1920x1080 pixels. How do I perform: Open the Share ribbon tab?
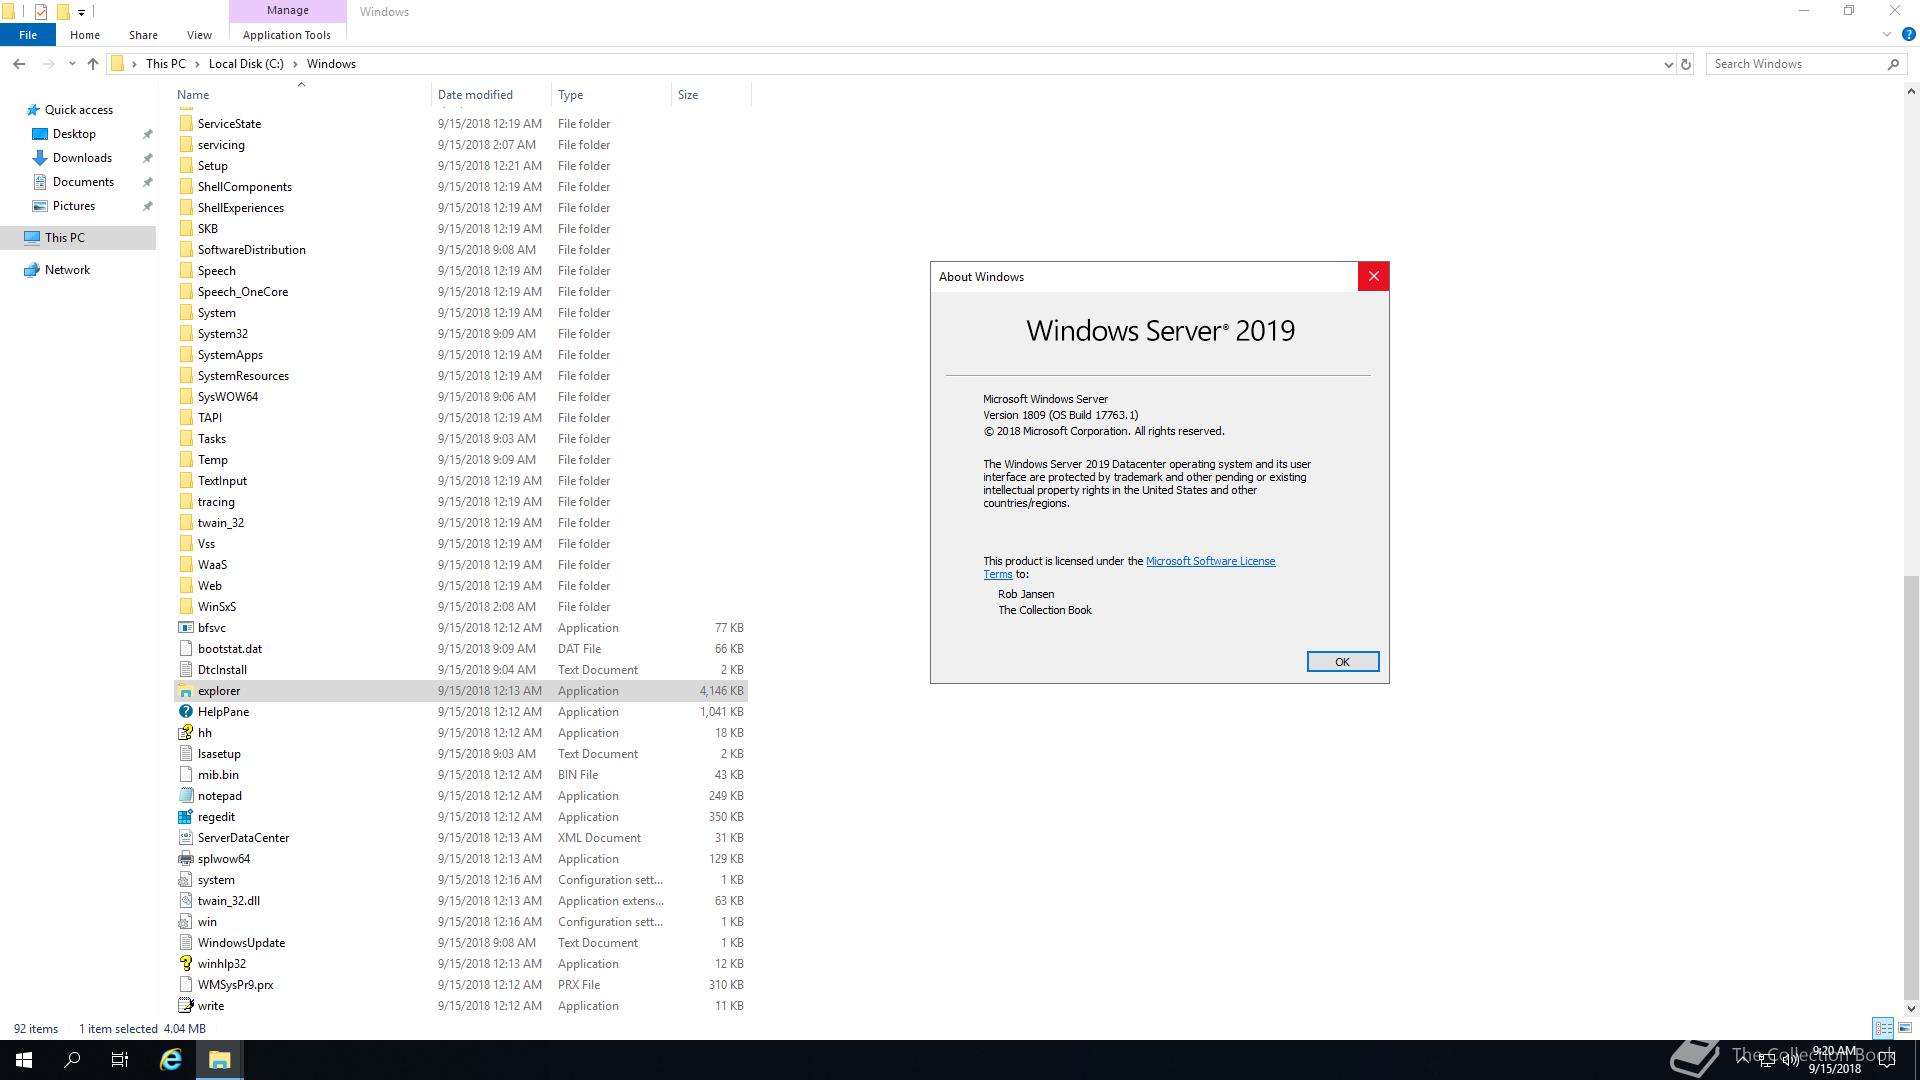[x=143, y=35]
